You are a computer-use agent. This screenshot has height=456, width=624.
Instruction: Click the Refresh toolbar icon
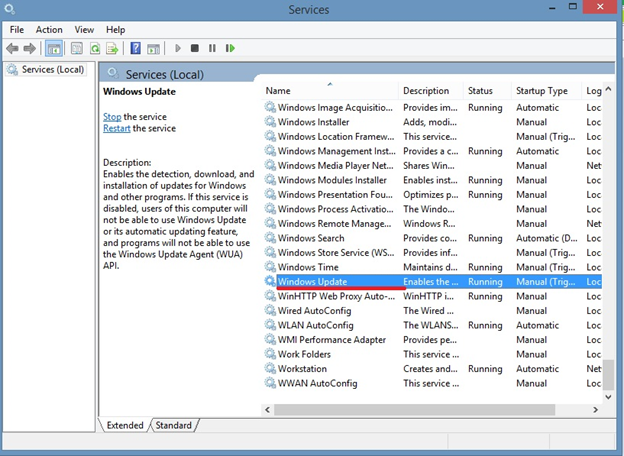click(95, 49)
